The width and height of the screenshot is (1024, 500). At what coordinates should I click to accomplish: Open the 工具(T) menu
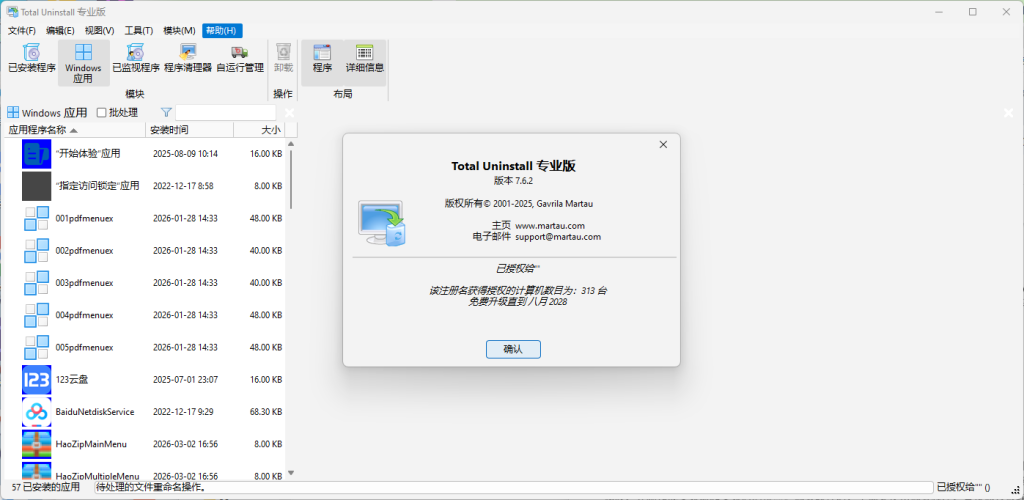point(138,31)
